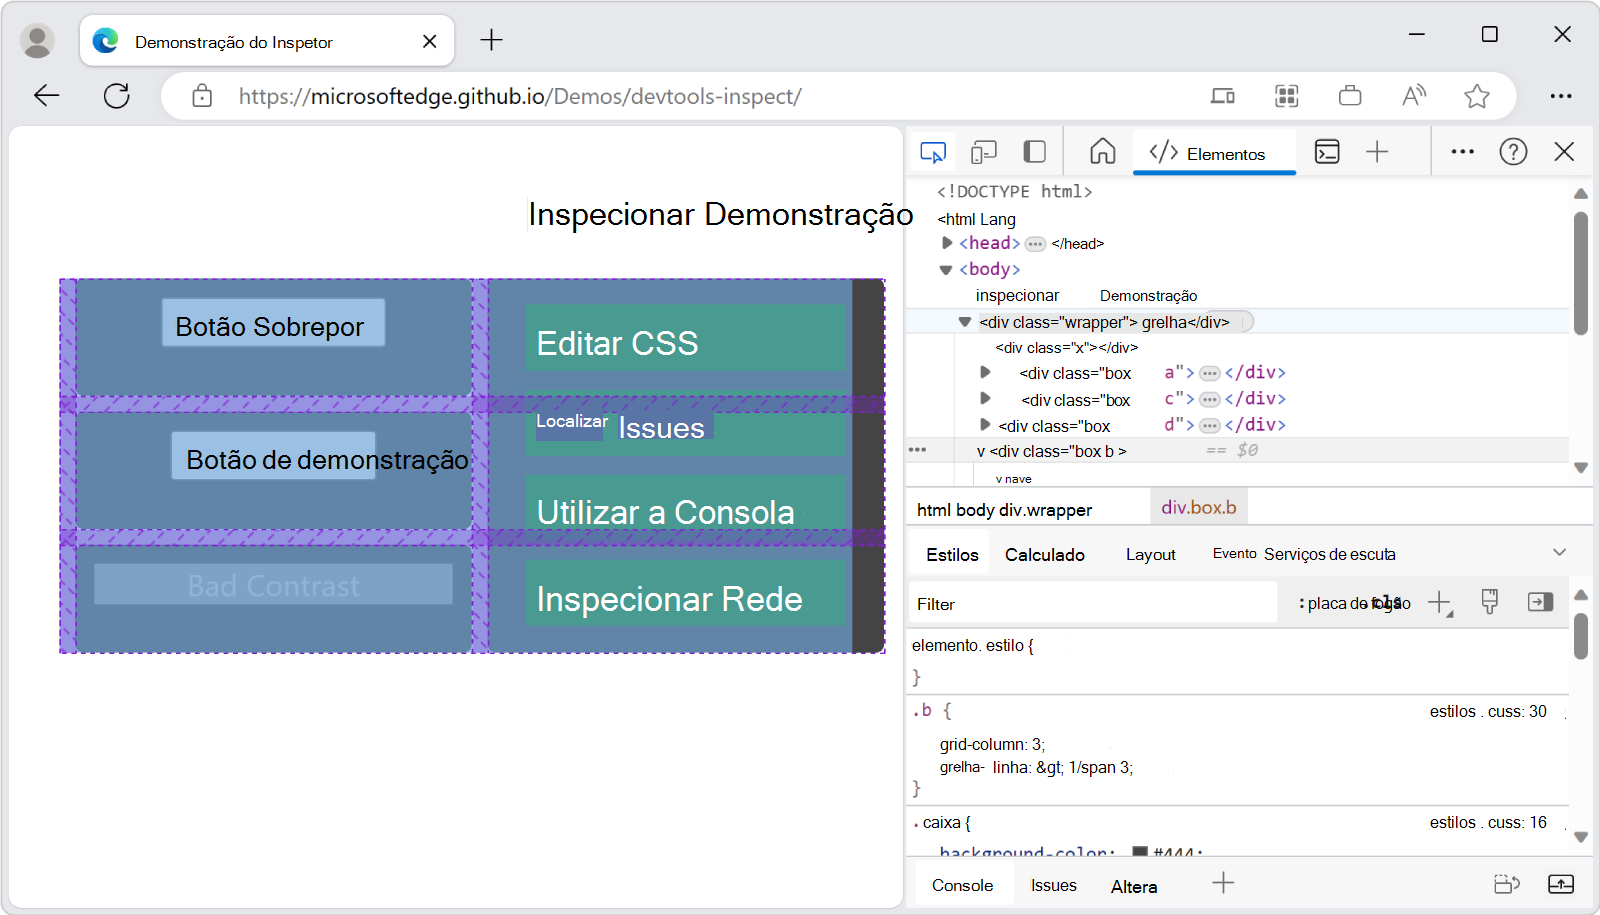Open the console drawer icon
This screenshot has width=1600, height=915.
(x=1327, y=151)
